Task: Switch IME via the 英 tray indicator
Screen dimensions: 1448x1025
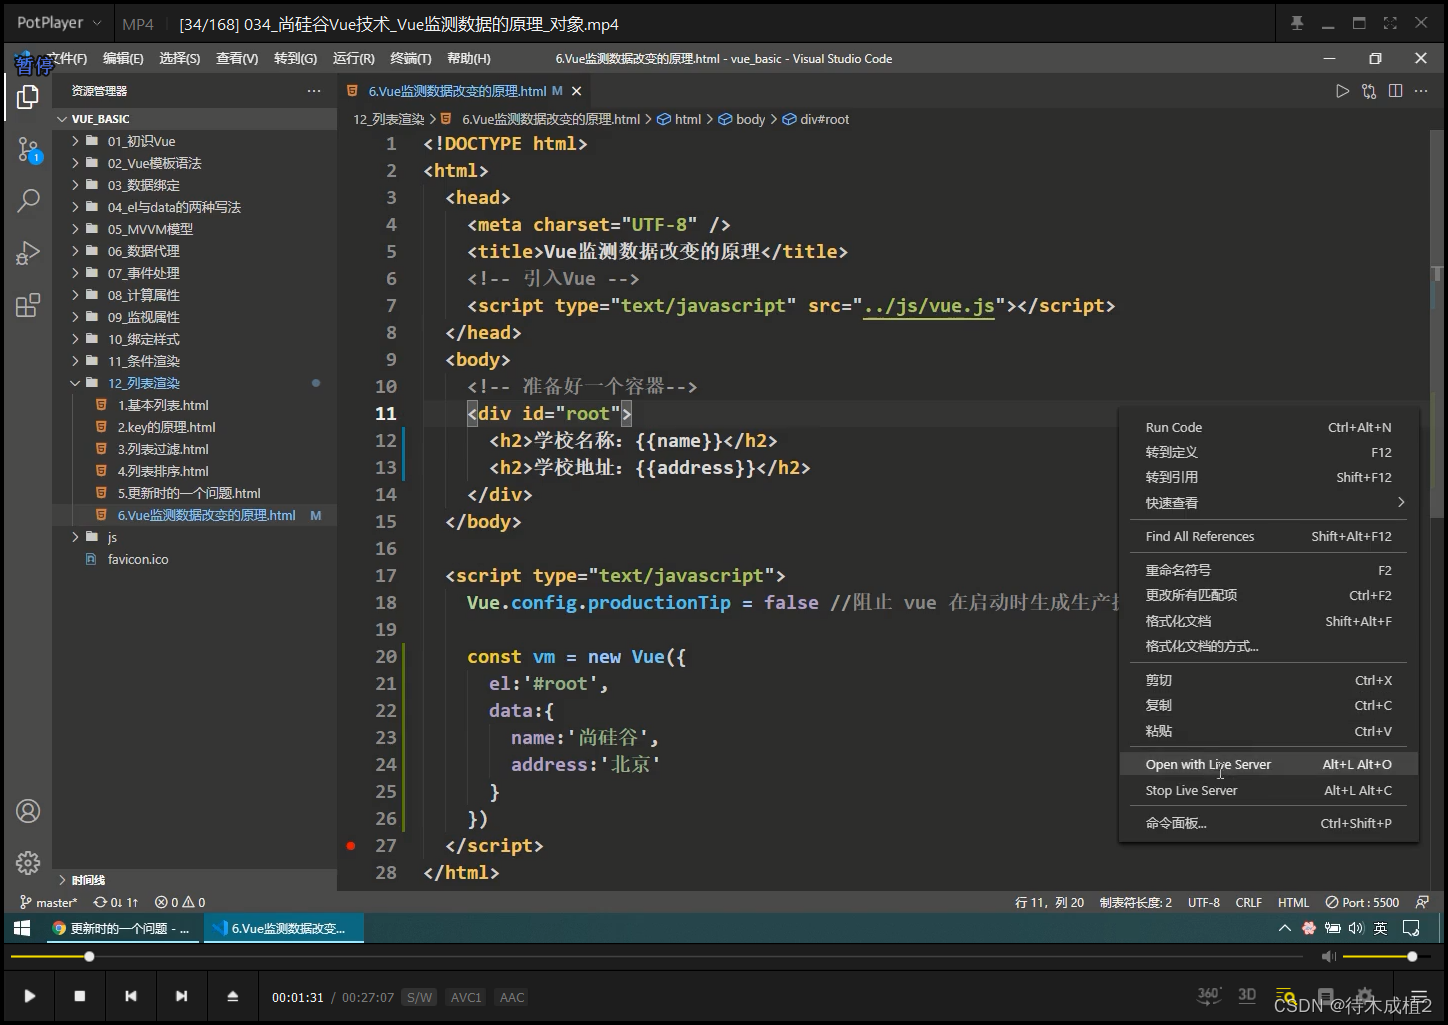Action: pyautogui.click(x=1380, y=928)
